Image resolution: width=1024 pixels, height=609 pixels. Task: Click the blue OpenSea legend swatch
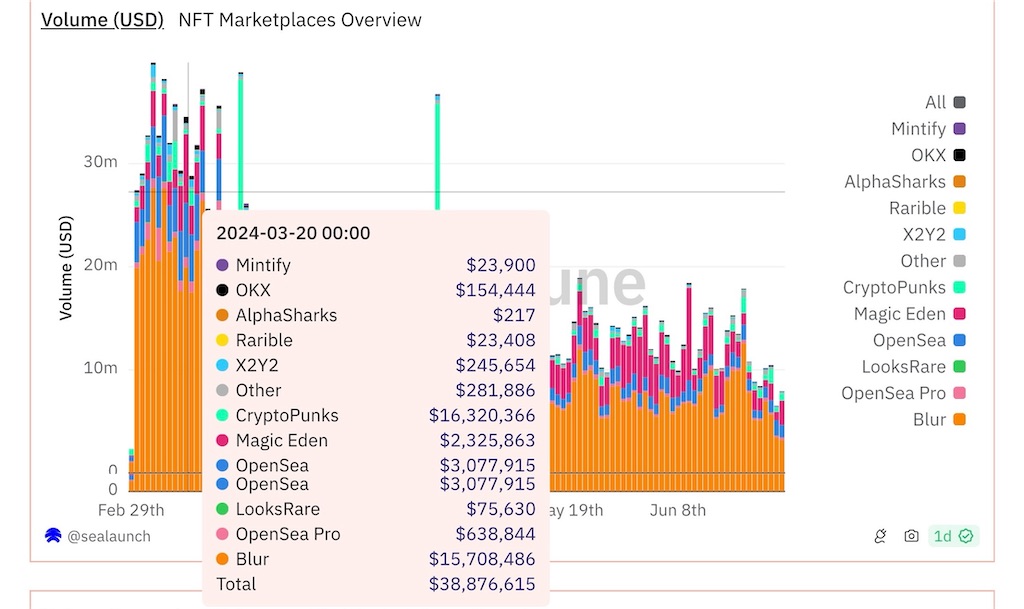click(959, 340)
